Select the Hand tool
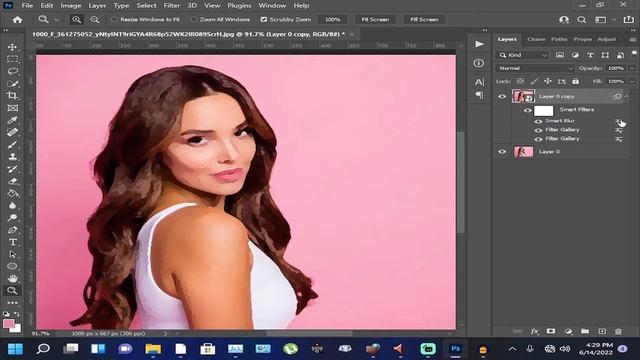The height and width of the screenshot is (360, 640). [x=12, y=278]
